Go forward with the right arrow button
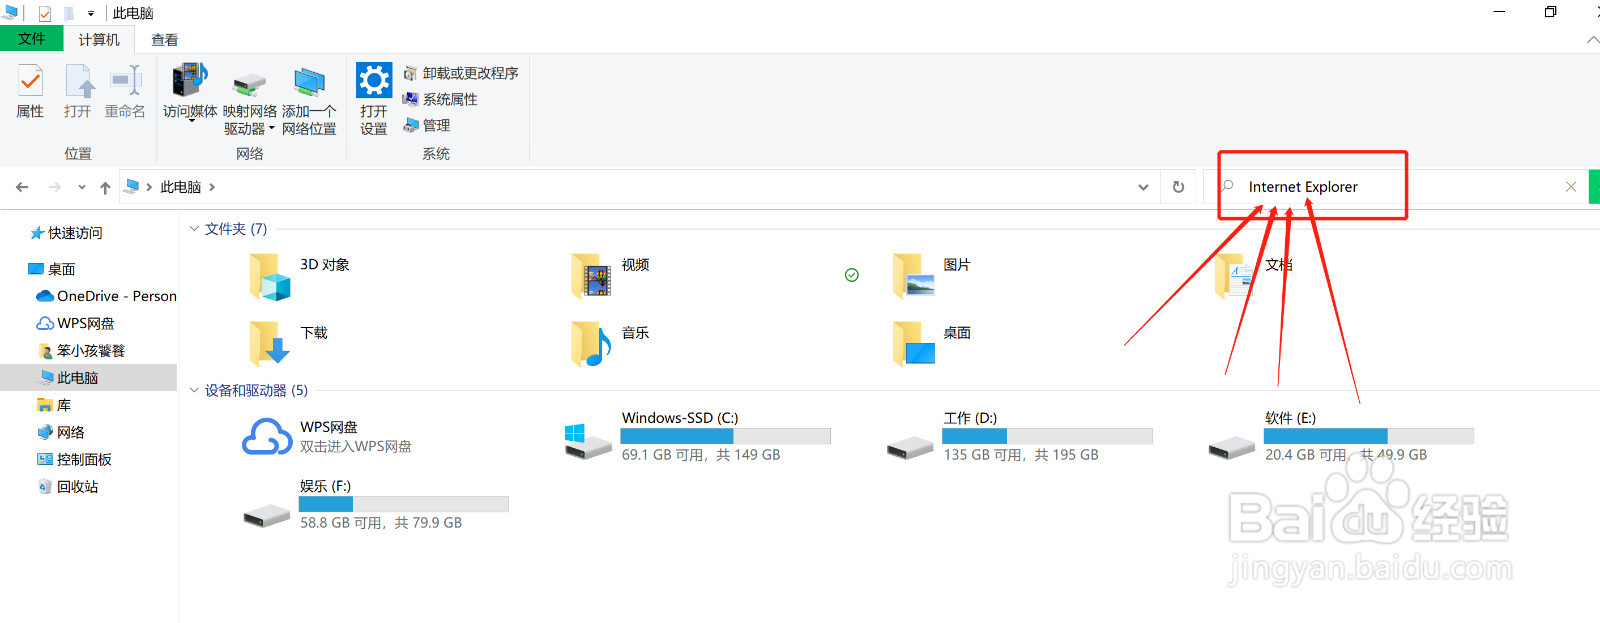Viewport: 1600px width, 623px height. [55, 187]
